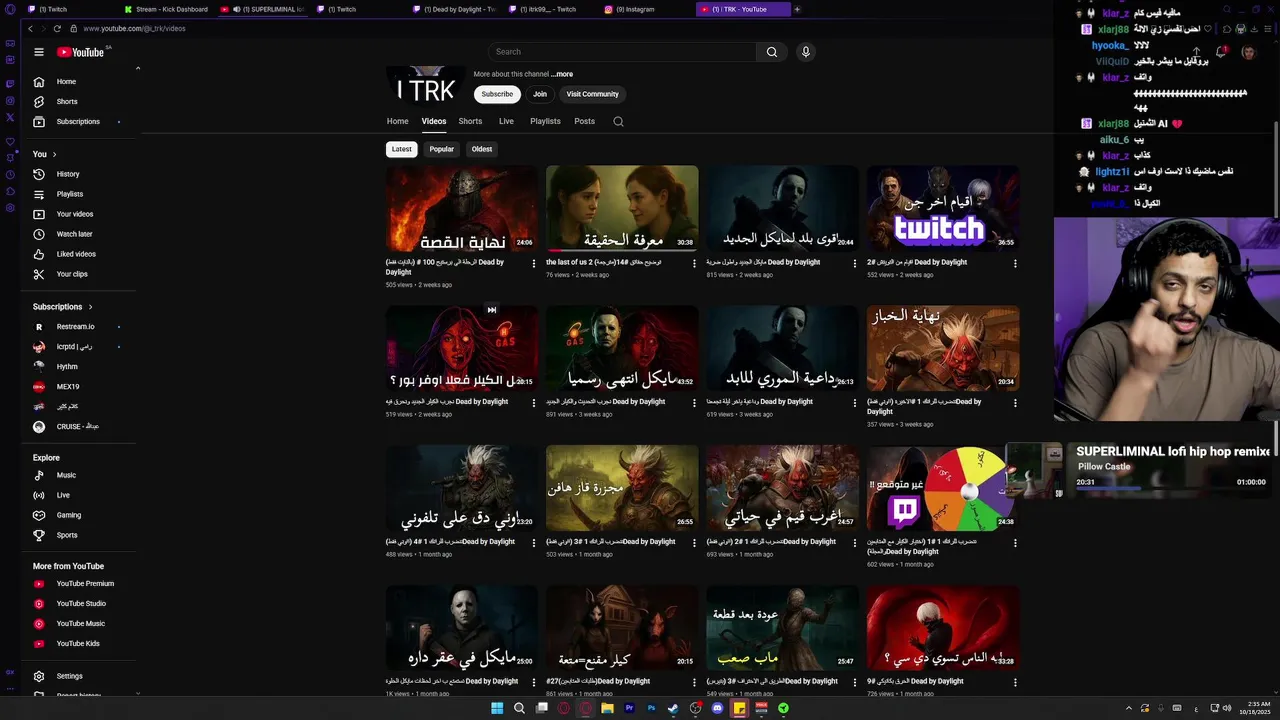This screenshot has height=720, width=1280.
Task: Switch to Dead by Daylight browser tab
Action: pos(454,9)
